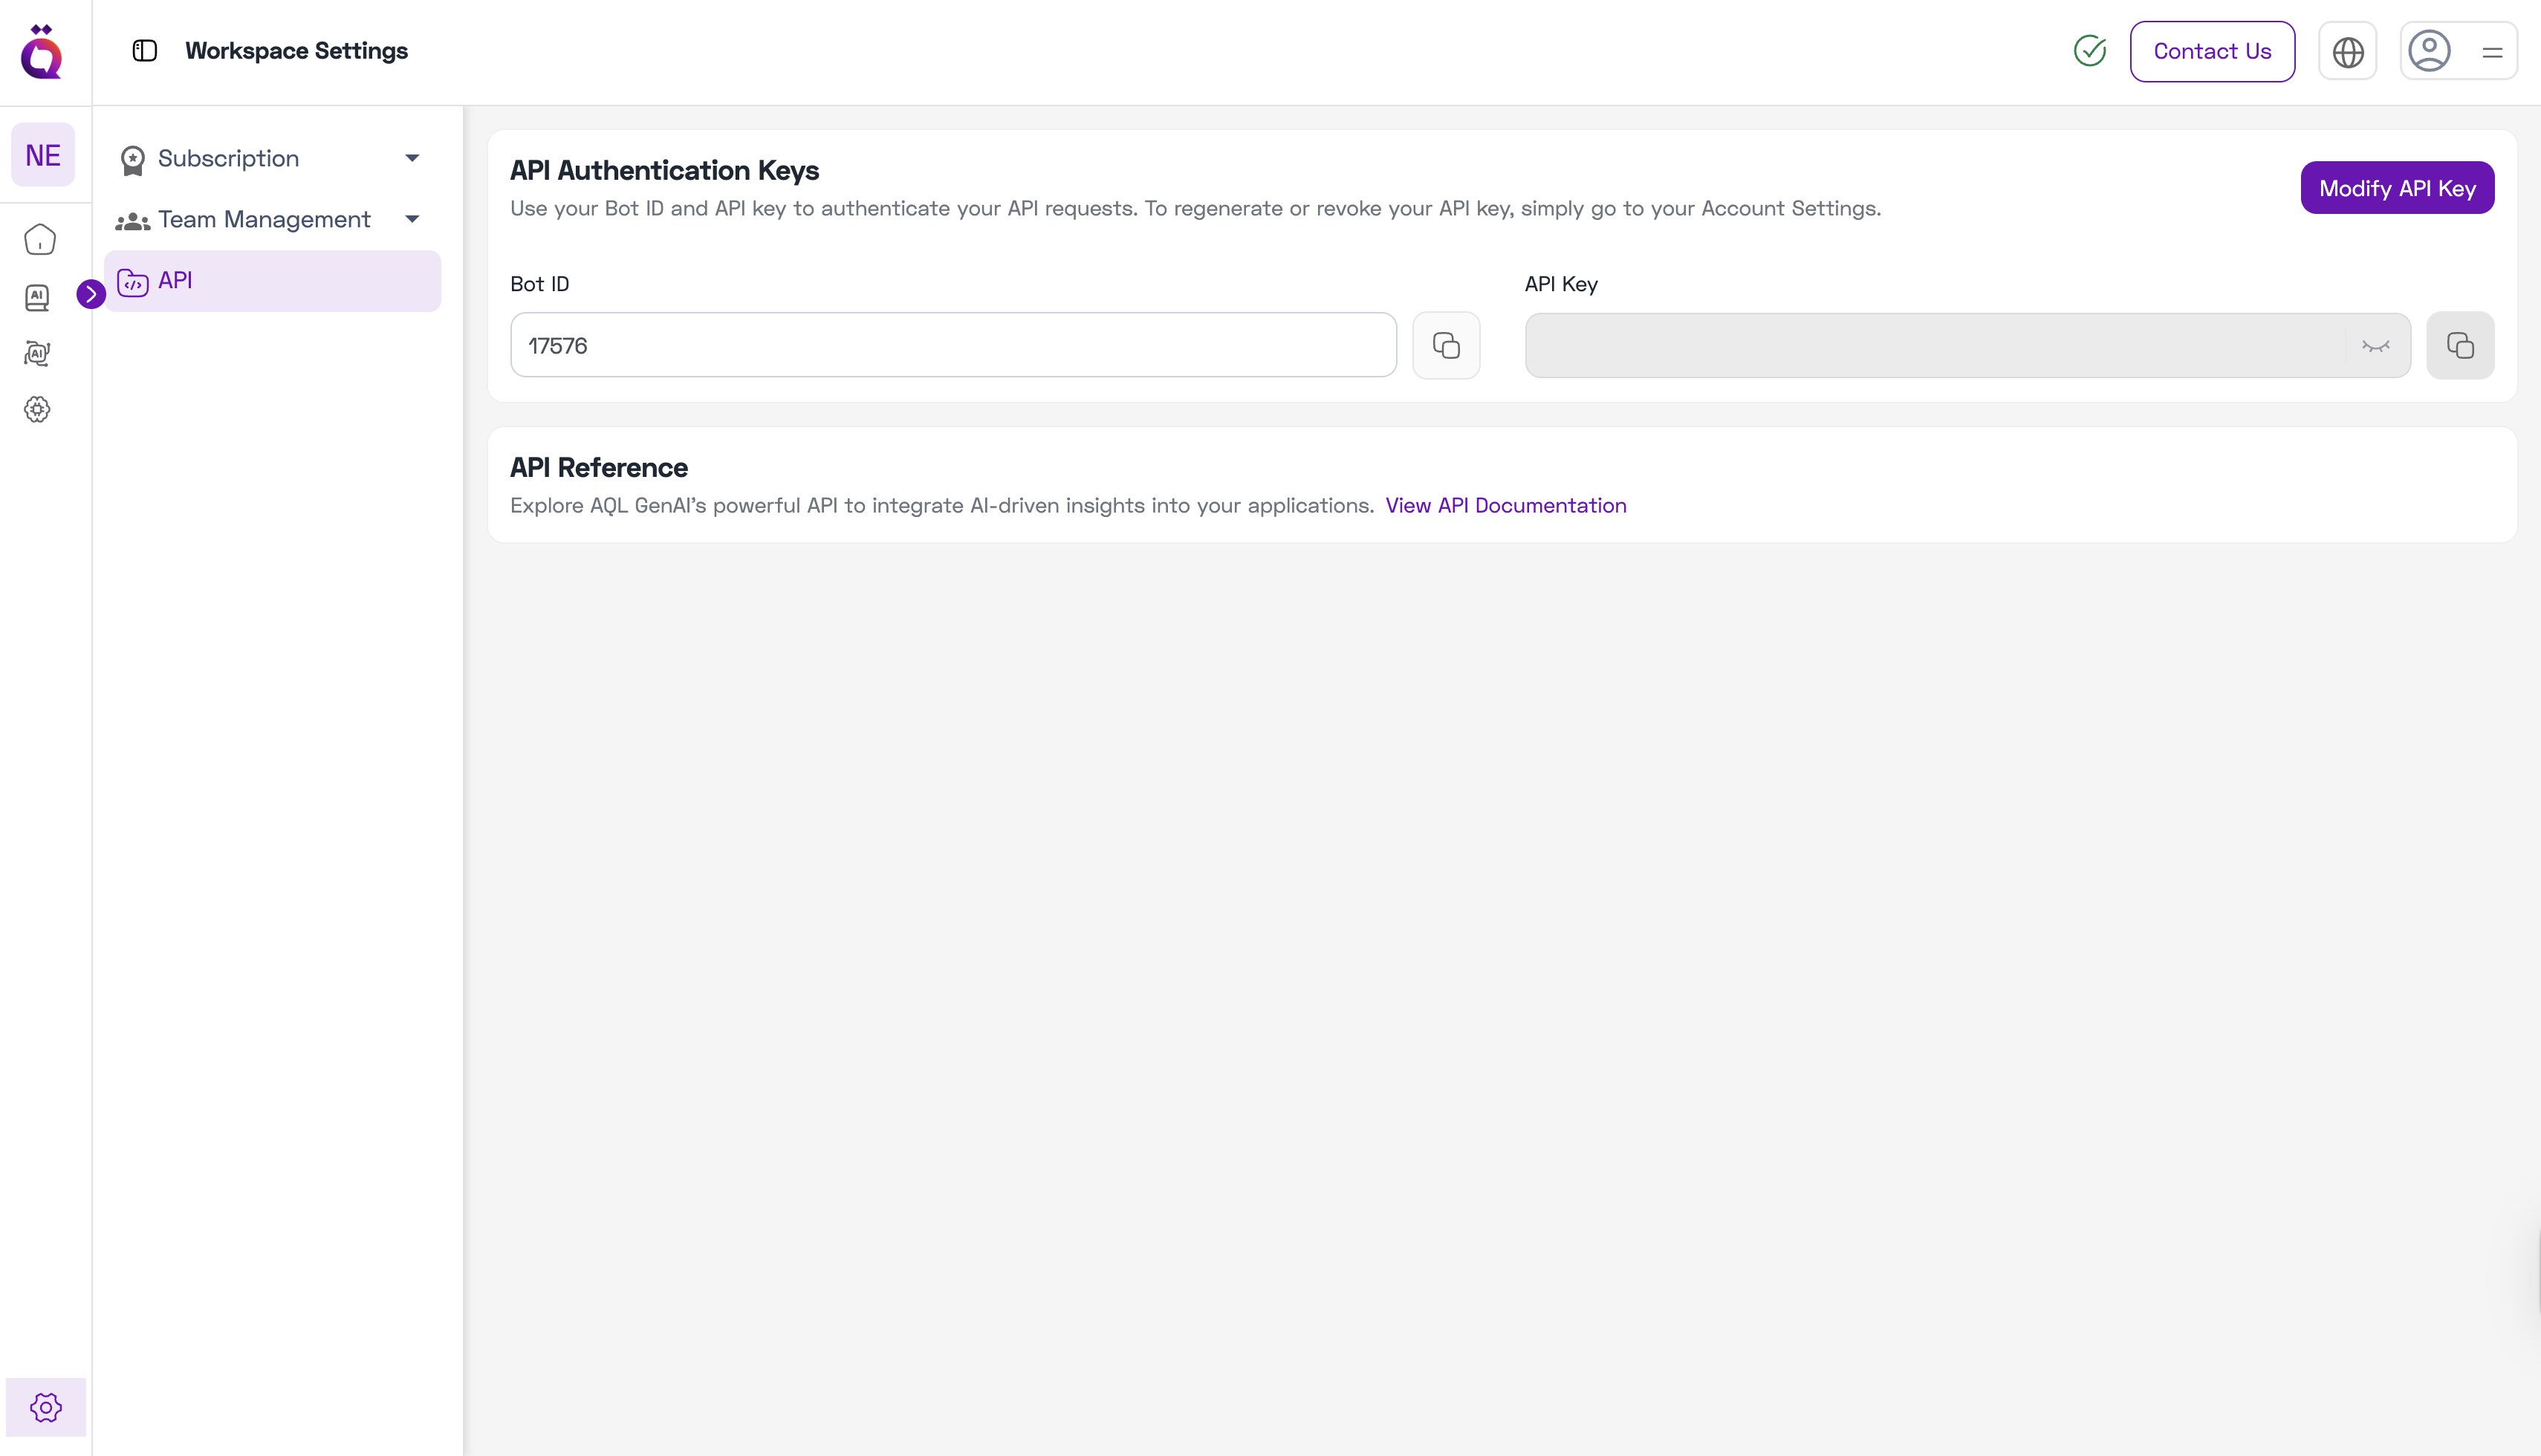The width and height of the screenshot is (2541, 1456).
Task: Select the AI agent network icon
Action: coord(37,353)
